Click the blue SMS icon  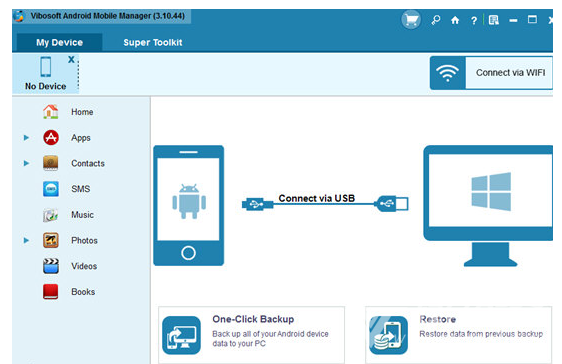click(51, 189)
